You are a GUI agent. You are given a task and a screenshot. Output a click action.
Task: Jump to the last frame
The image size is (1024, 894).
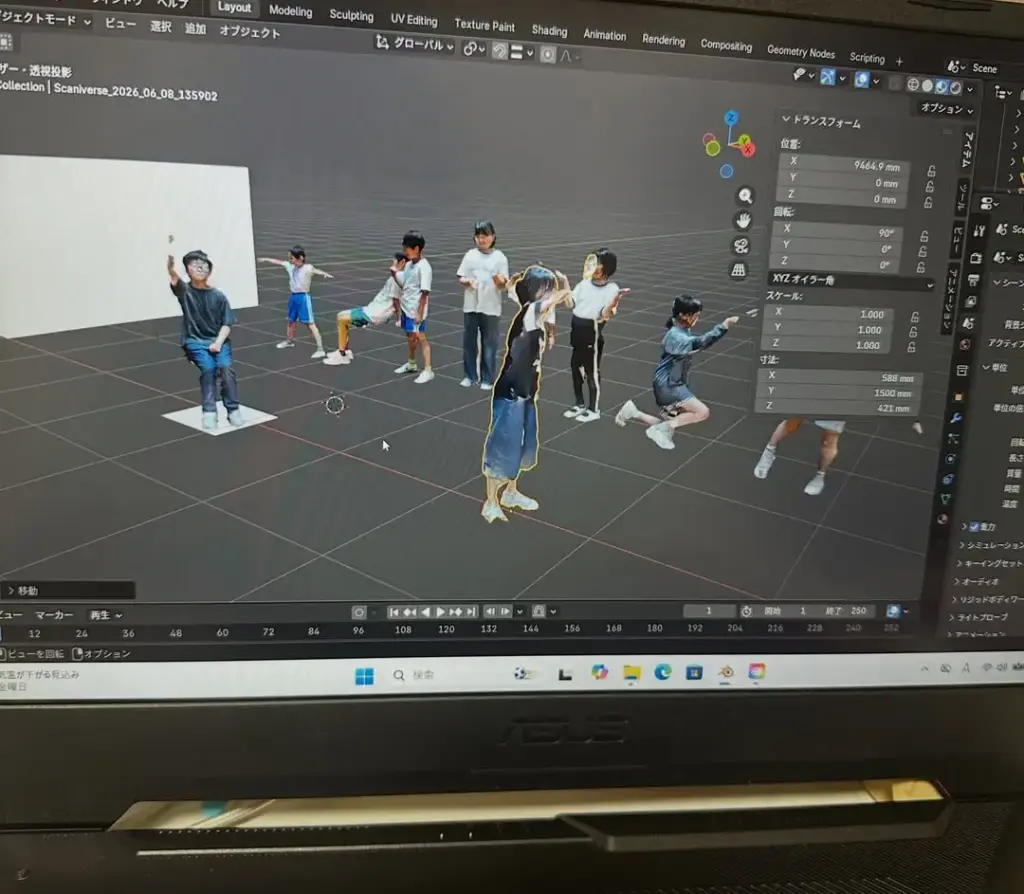[471, 612]
